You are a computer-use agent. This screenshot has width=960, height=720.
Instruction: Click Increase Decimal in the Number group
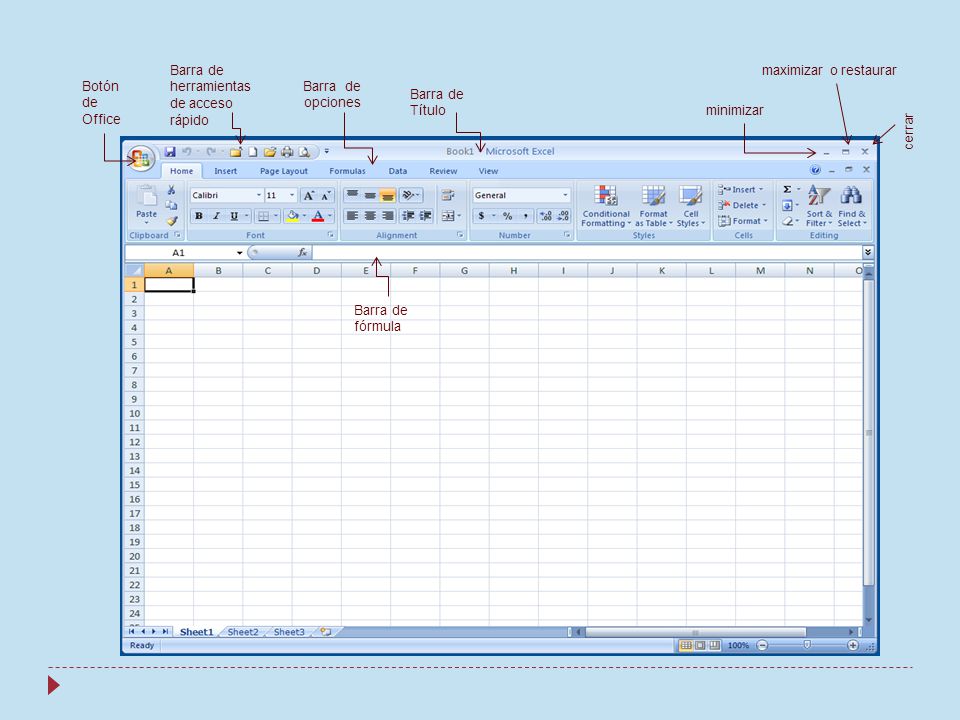546,216
